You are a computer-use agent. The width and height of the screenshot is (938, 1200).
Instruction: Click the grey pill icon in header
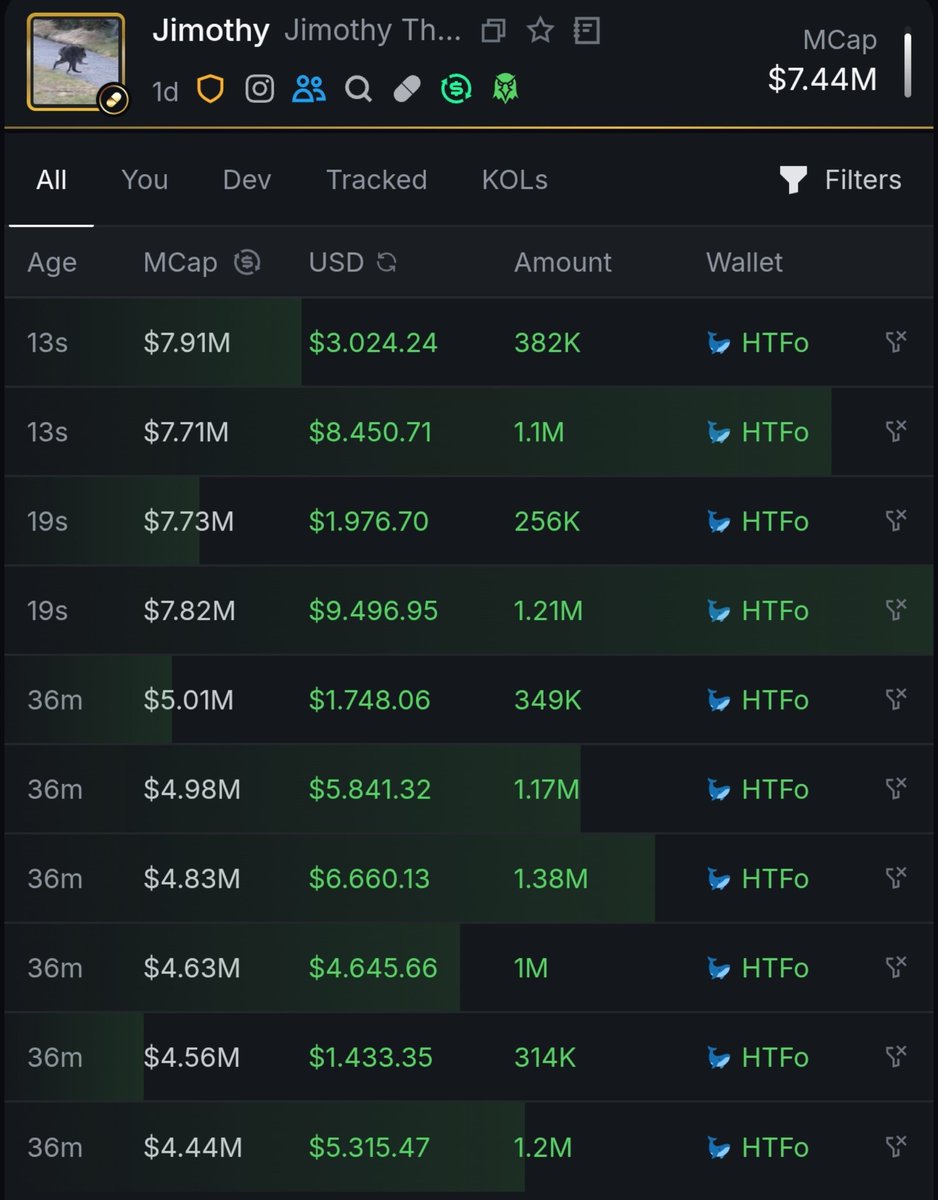(x=407, y=91)
